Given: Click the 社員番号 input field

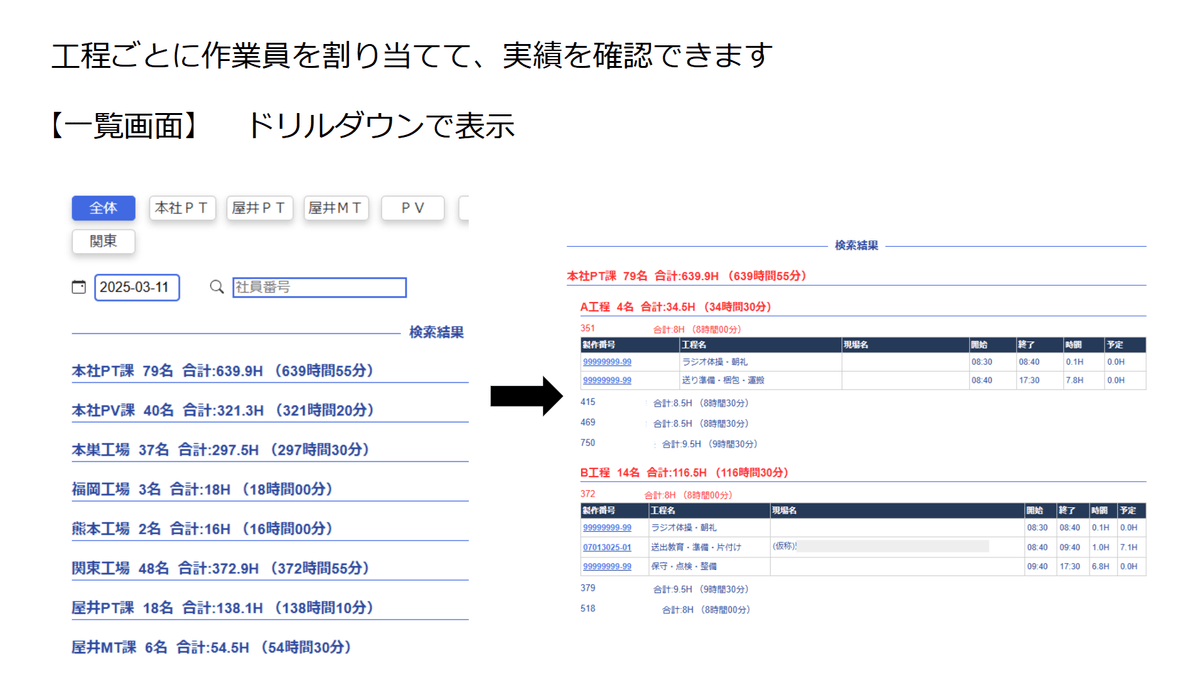Looking at the screenshot, I should [318, 287].
